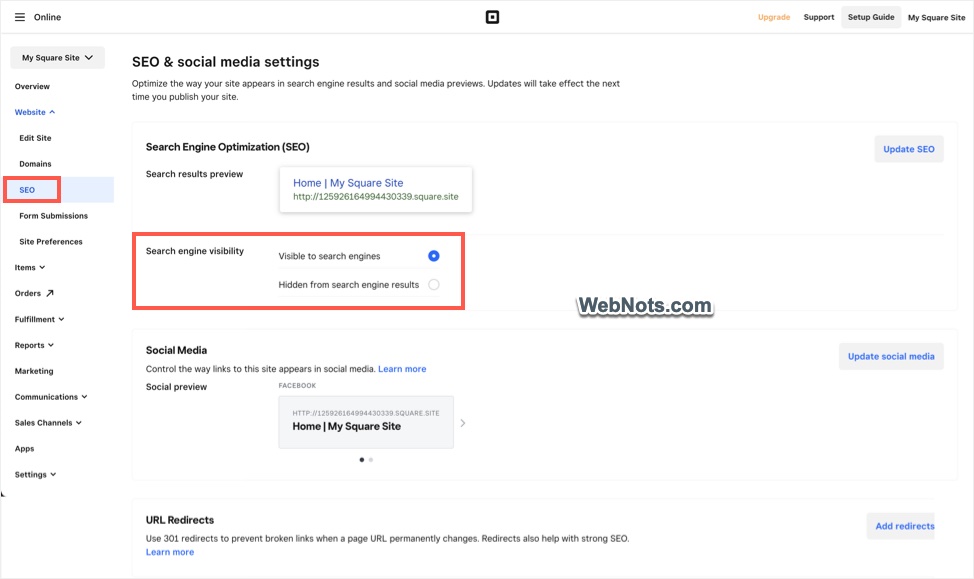Click the Facebook social preview card
Viewport: 974px width, 579px height.
(x=366, y=422)
